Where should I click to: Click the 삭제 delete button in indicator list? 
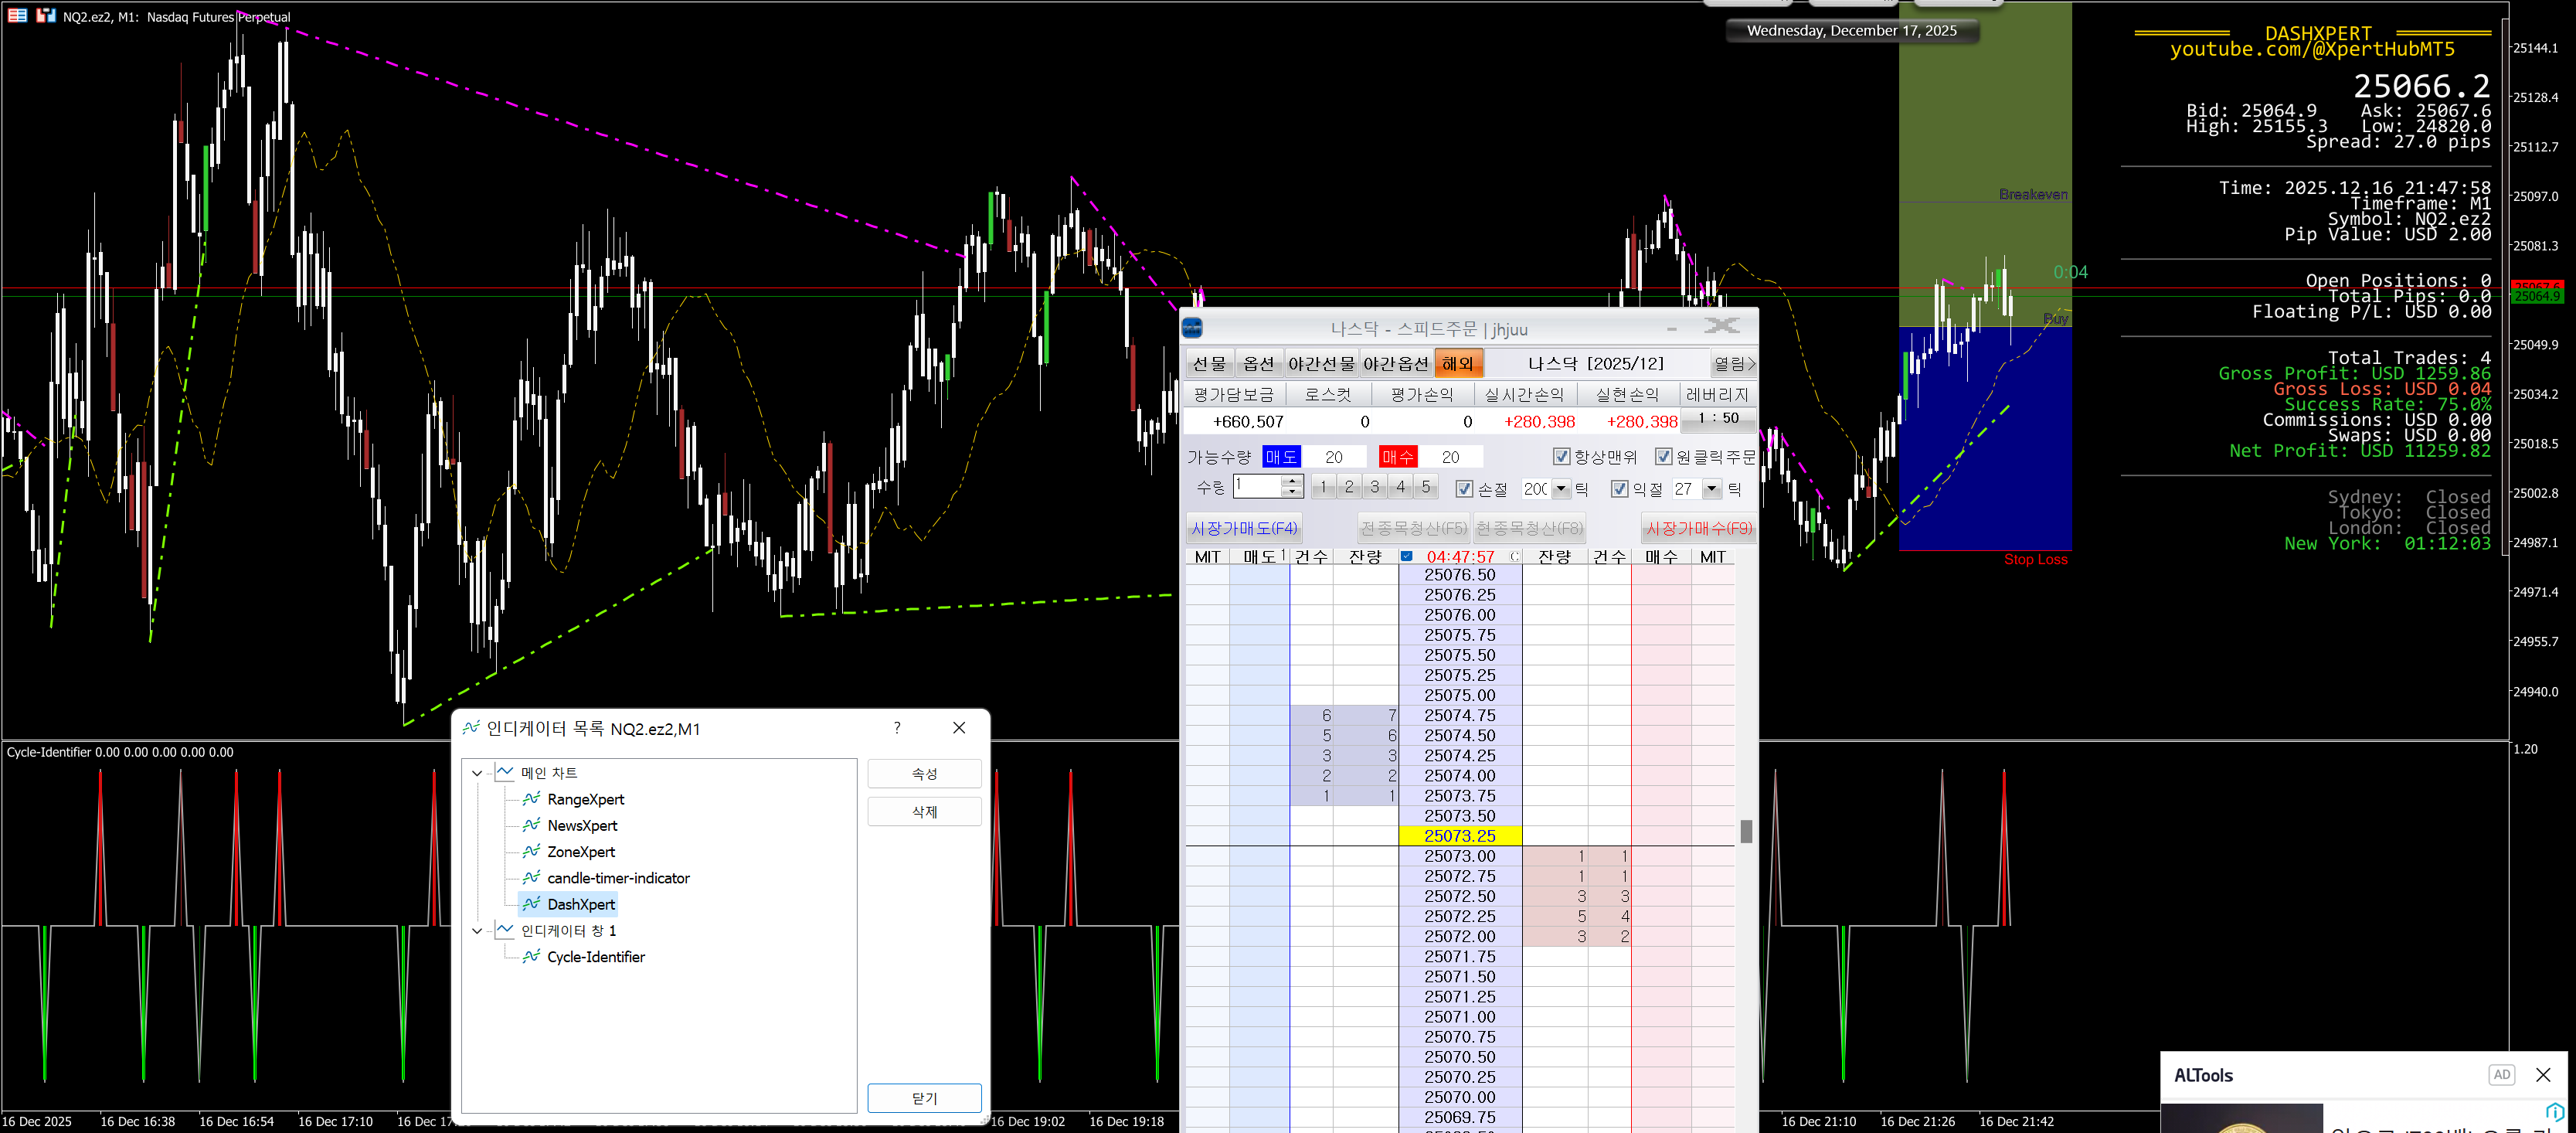pos(923,812)
